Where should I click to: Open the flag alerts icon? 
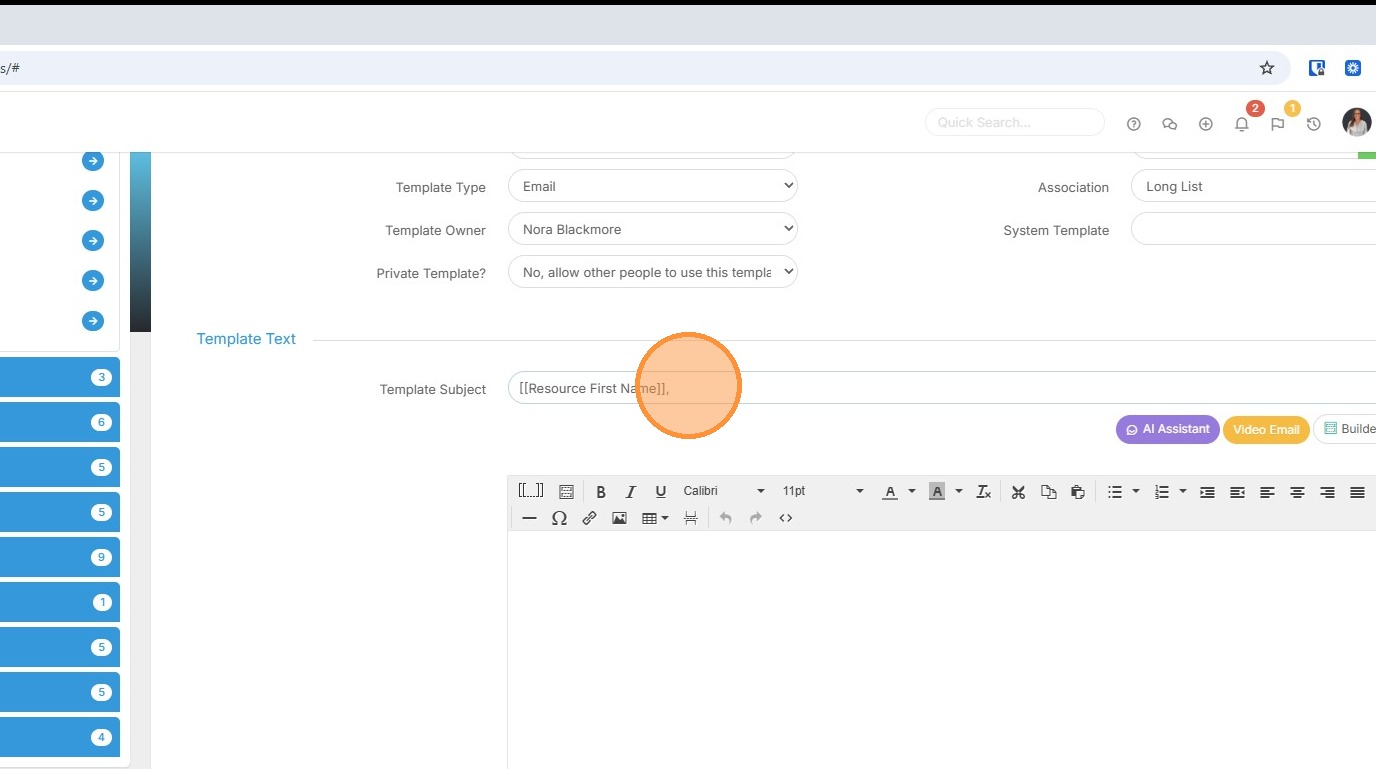(1277, 124)
